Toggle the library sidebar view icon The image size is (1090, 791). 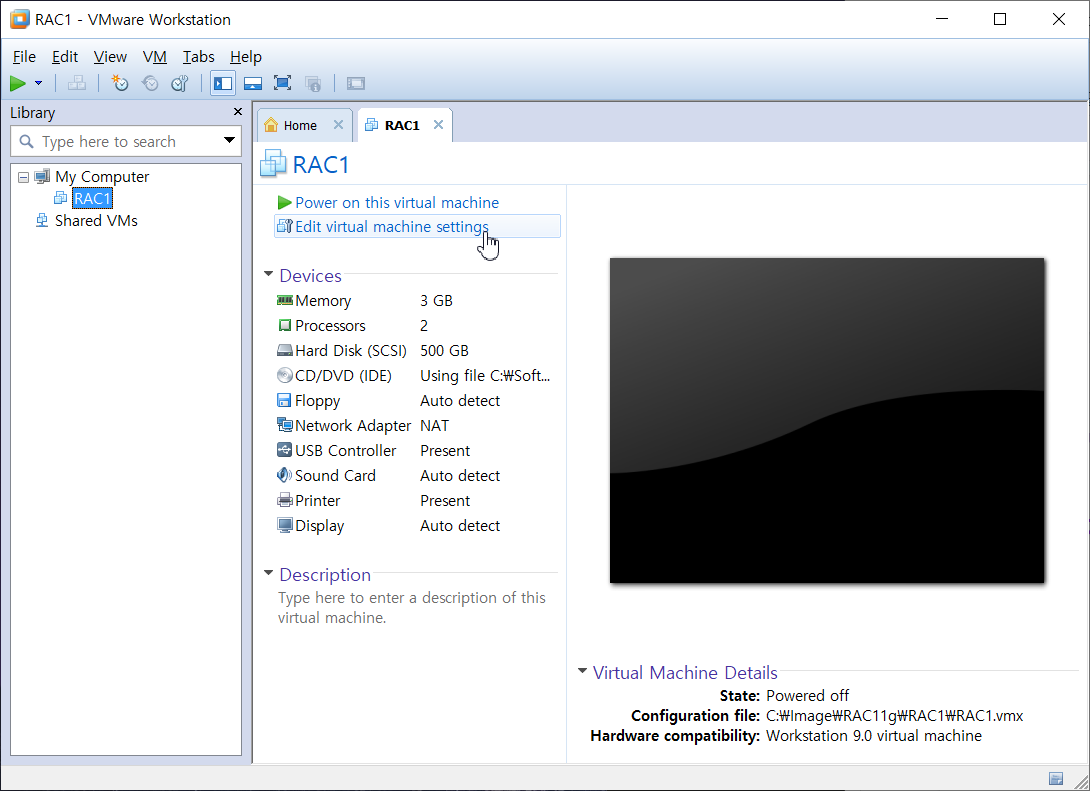[x=223, y=84]
